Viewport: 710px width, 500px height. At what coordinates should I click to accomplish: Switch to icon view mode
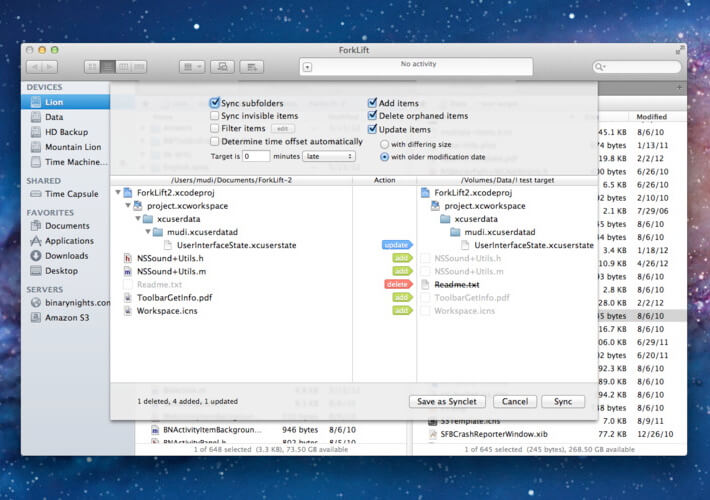(x=92, y=67)
